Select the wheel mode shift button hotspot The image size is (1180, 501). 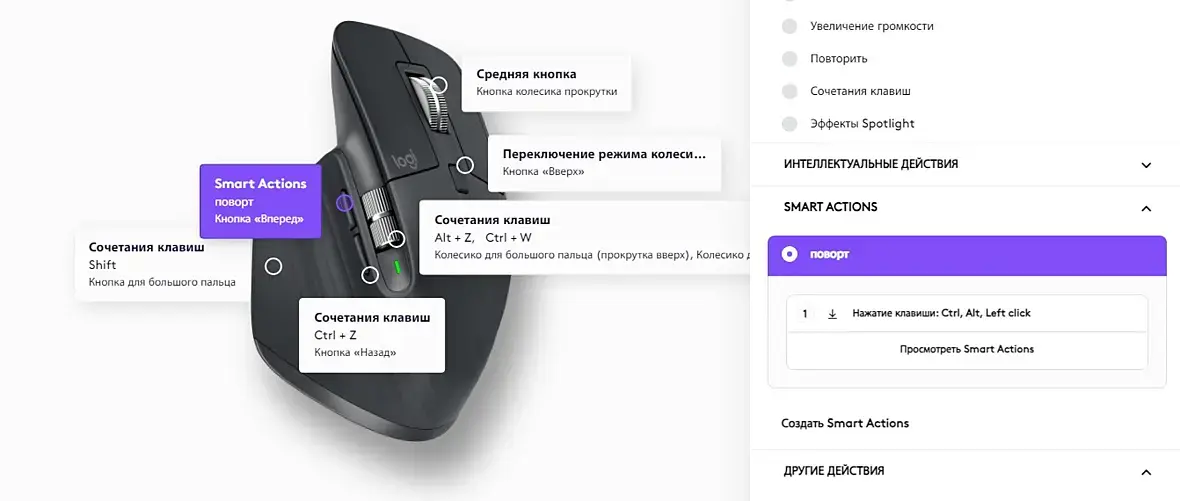tap(466, 165)
